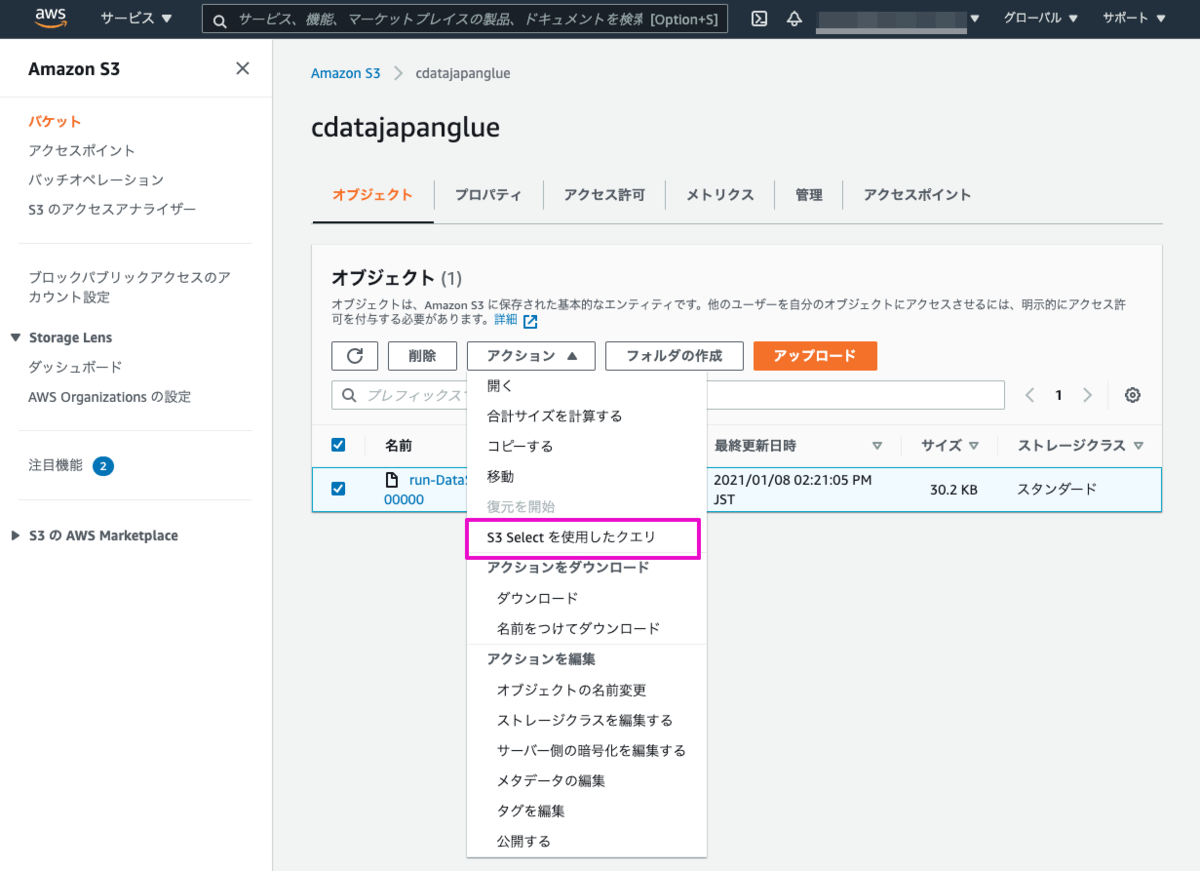
Task: Open the グローバル region dropdown
Action: (x=1041, y=18)
